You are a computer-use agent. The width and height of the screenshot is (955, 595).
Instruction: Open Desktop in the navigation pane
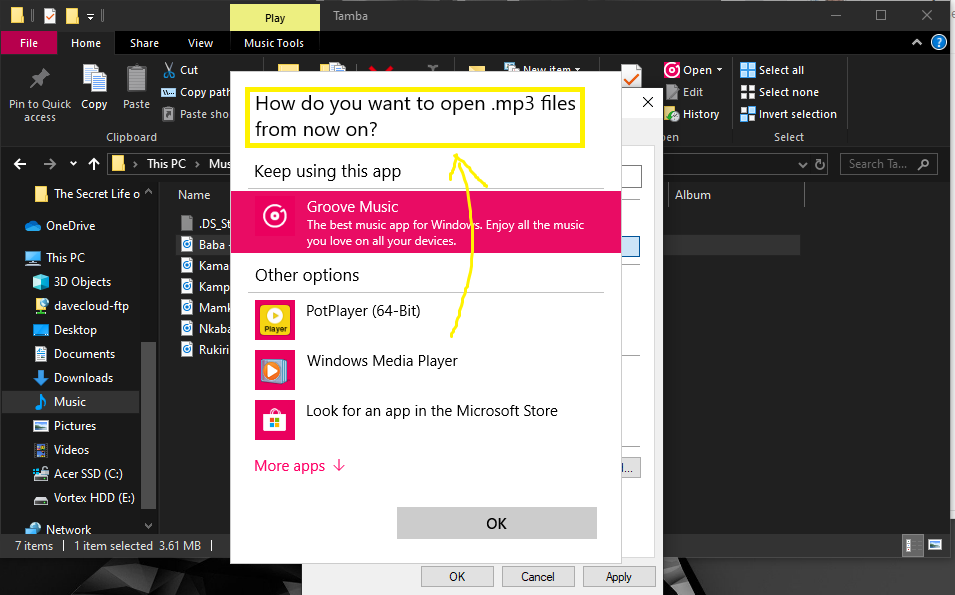65,330
